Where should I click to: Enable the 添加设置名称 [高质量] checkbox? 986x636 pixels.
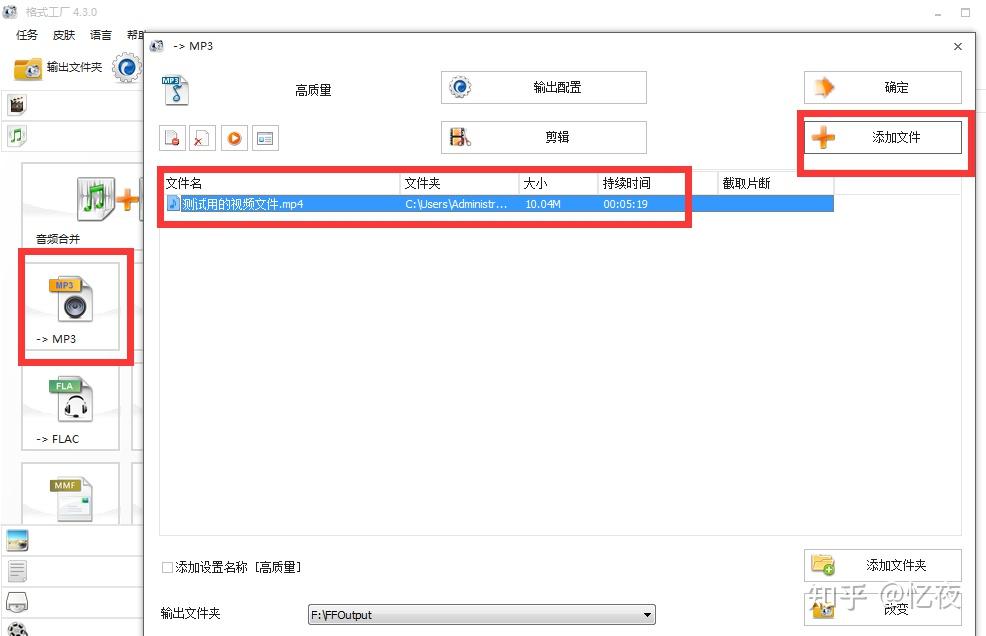tap(167, 567)
